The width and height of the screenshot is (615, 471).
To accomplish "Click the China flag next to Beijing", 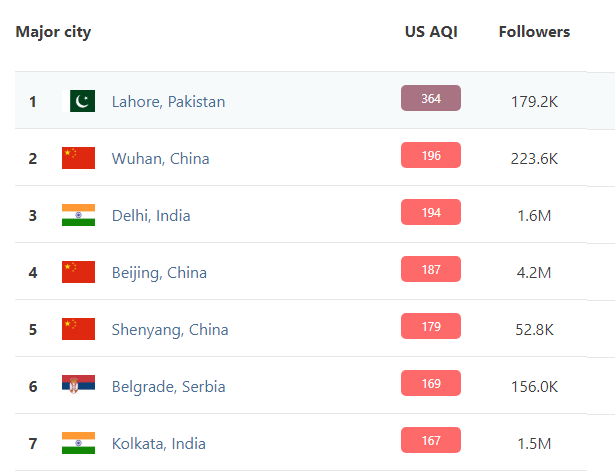I will point(79,272).
